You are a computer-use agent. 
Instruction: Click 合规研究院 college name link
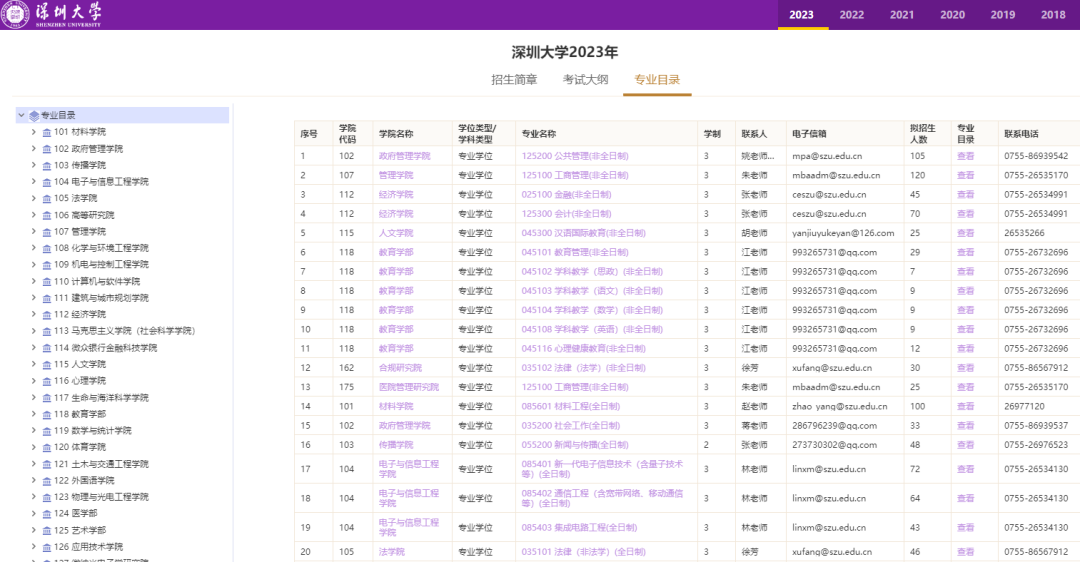tap(400, 368)
